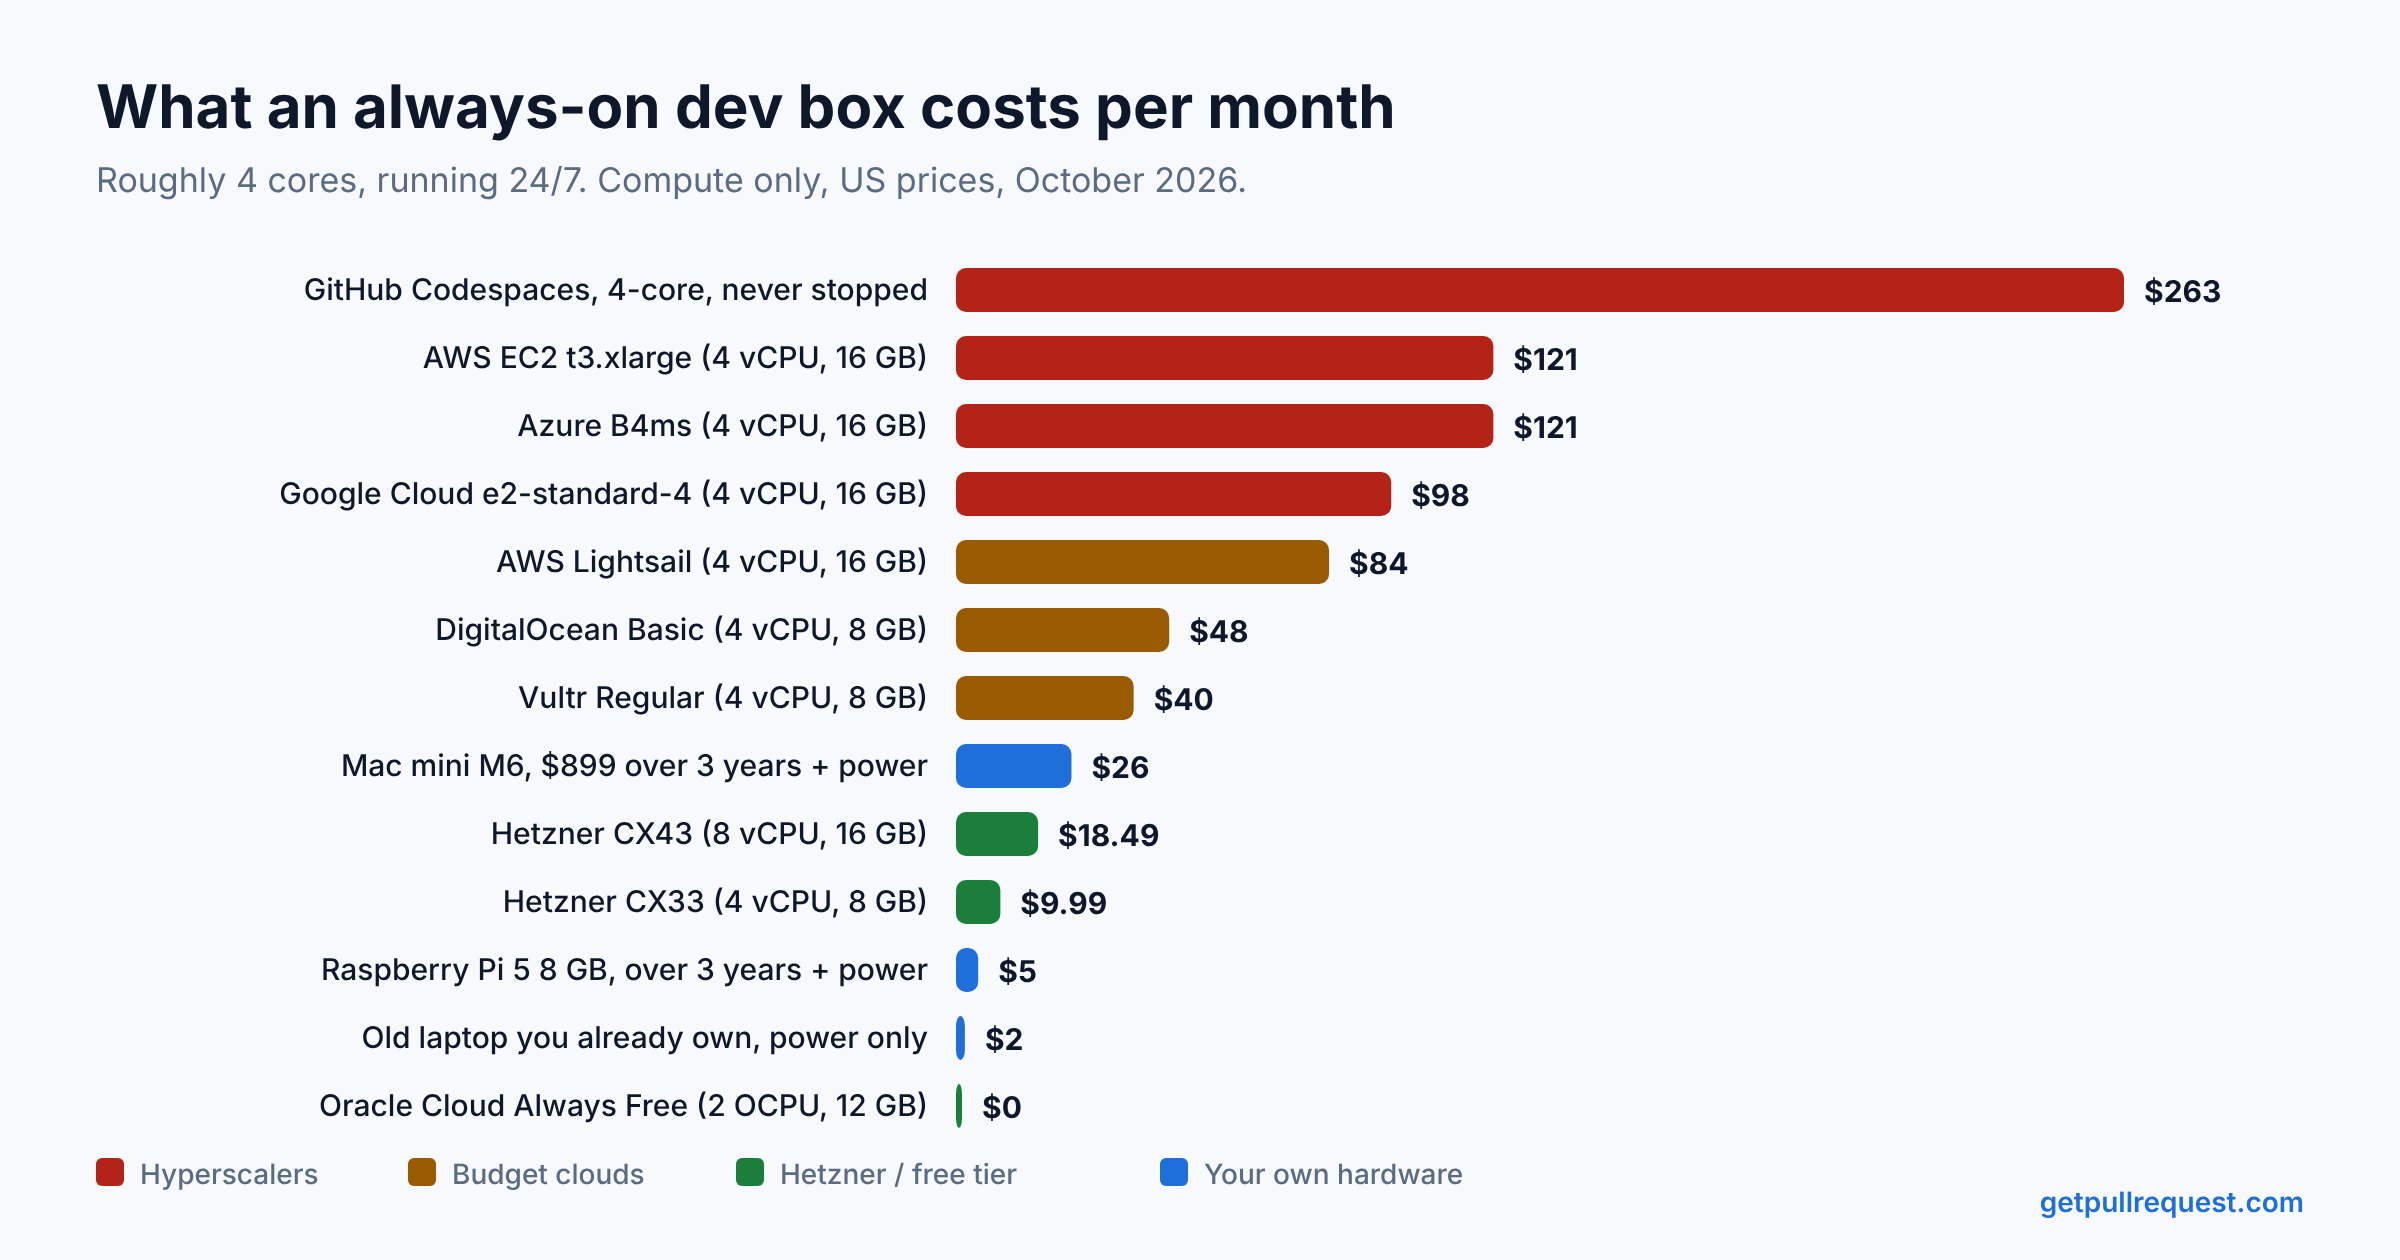Click the 'Hyperscalers' legend text
This screenshot has height=1260, width=2400.
(x=229, y=1174)
